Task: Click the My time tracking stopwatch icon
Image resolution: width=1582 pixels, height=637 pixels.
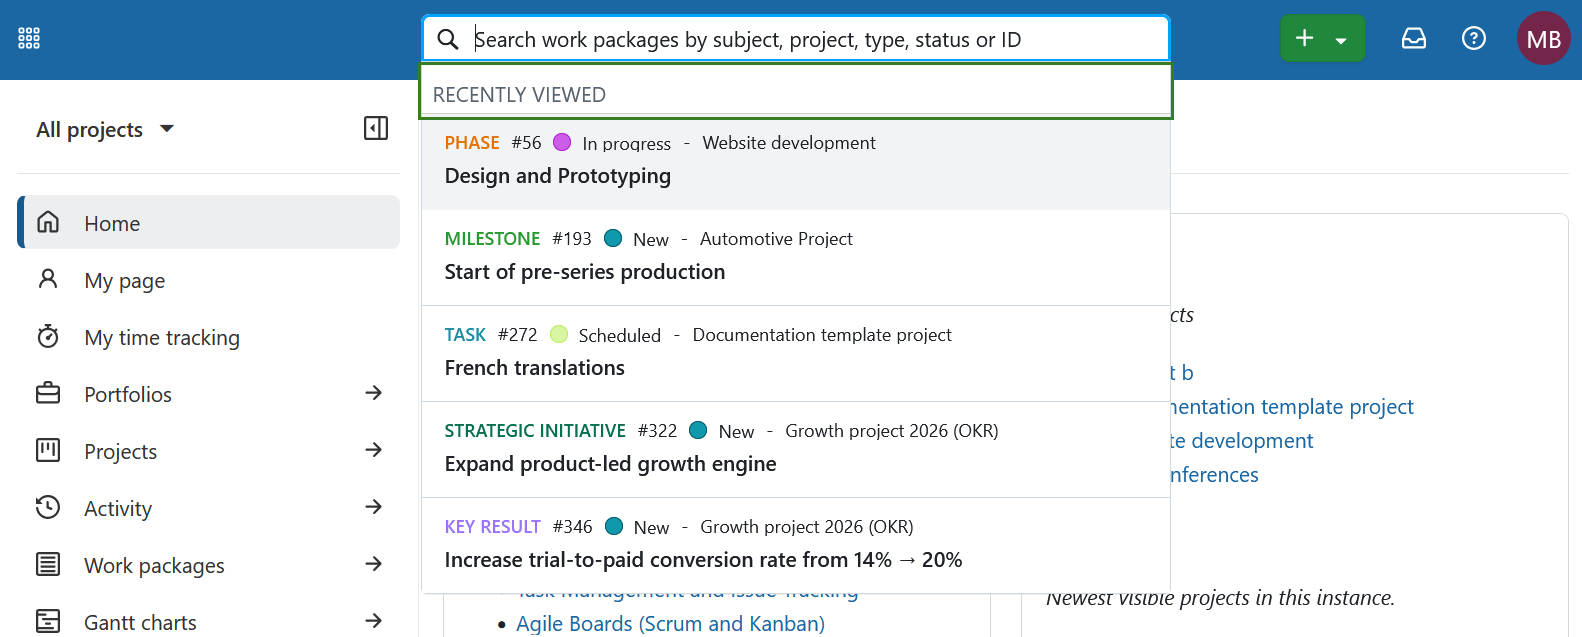Action: click(x=48, y=336)
